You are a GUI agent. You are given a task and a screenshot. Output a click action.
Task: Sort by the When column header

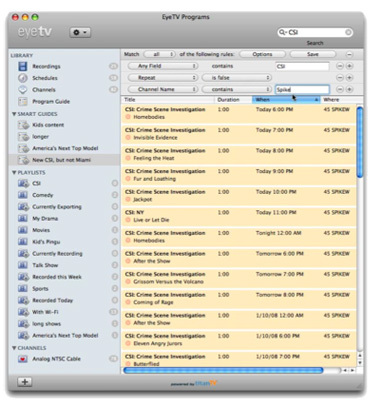(286, 100)
